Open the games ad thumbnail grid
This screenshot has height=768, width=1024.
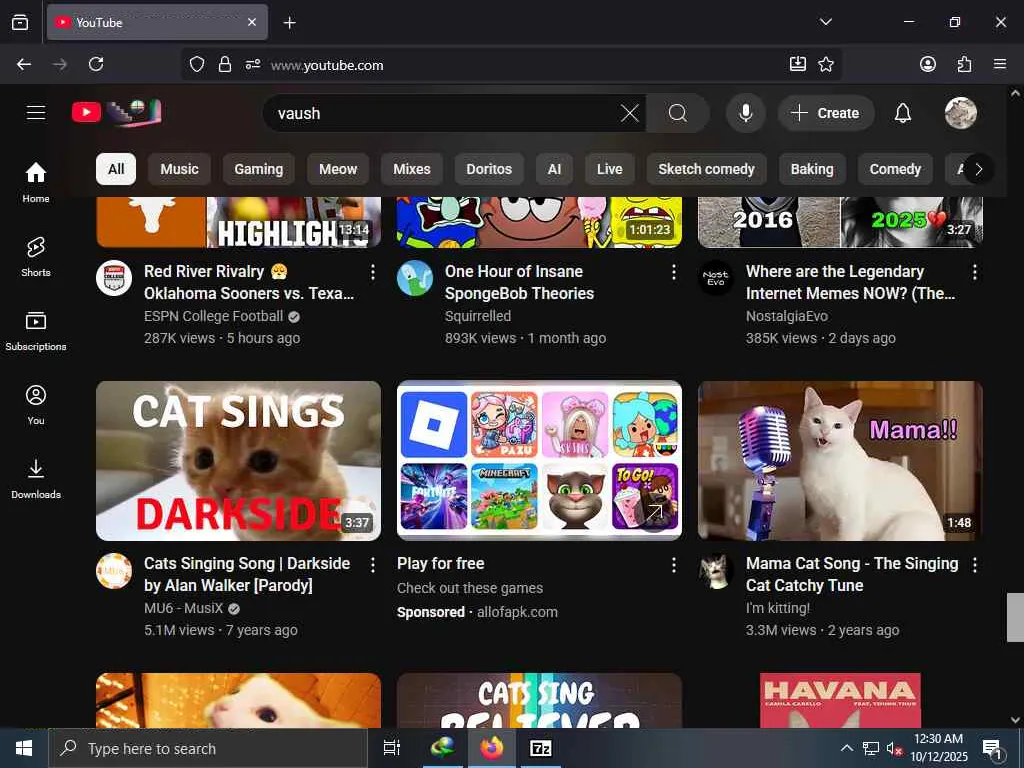point(539,461)
